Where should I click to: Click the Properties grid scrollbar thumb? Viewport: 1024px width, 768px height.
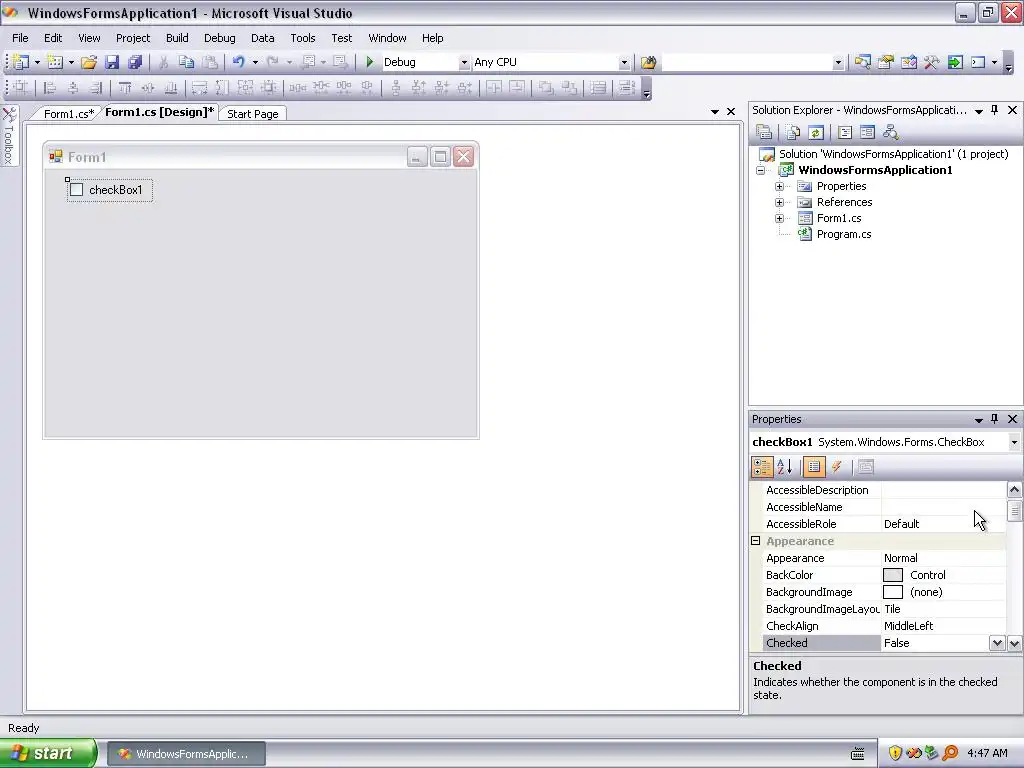click(1014, 509)
